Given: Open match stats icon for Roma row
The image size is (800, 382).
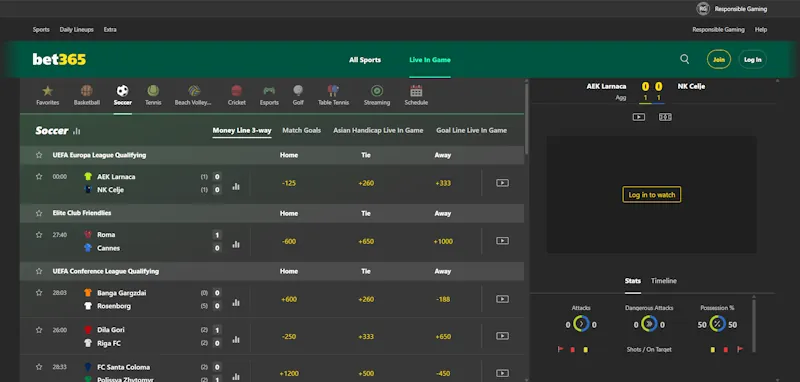Looking at the screenshot, I should 236,245.
